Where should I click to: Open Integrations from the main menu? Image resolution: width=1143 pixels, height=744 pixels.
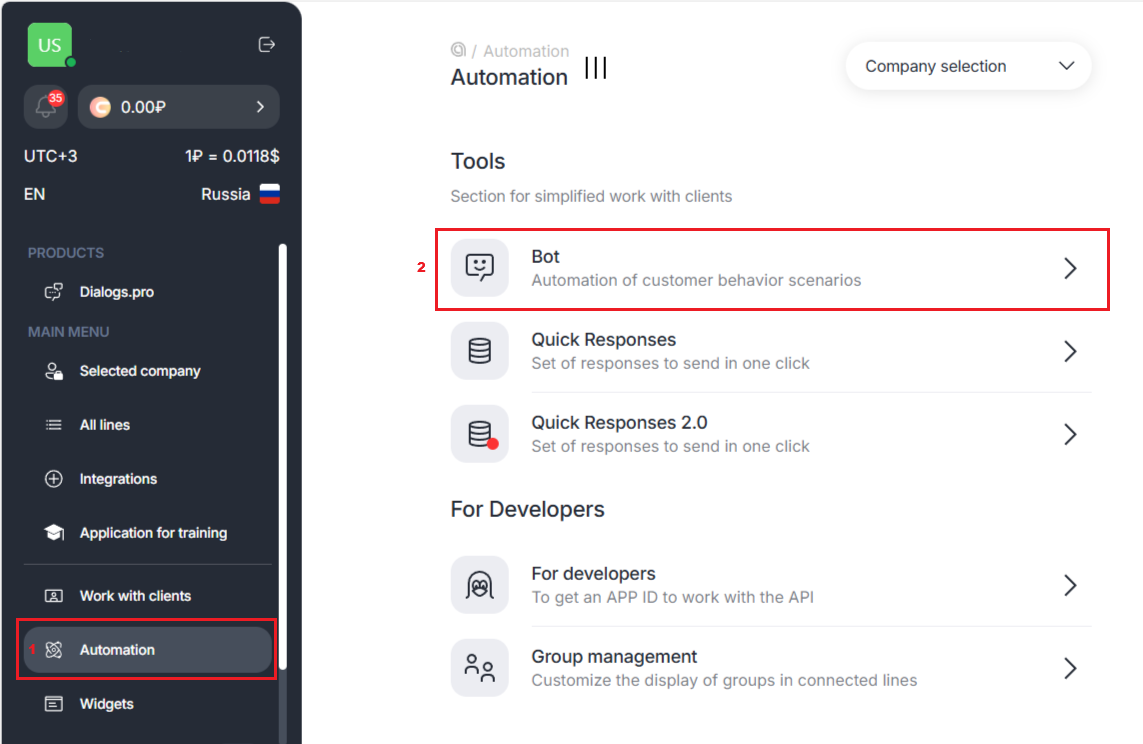(x=118, y=479)
